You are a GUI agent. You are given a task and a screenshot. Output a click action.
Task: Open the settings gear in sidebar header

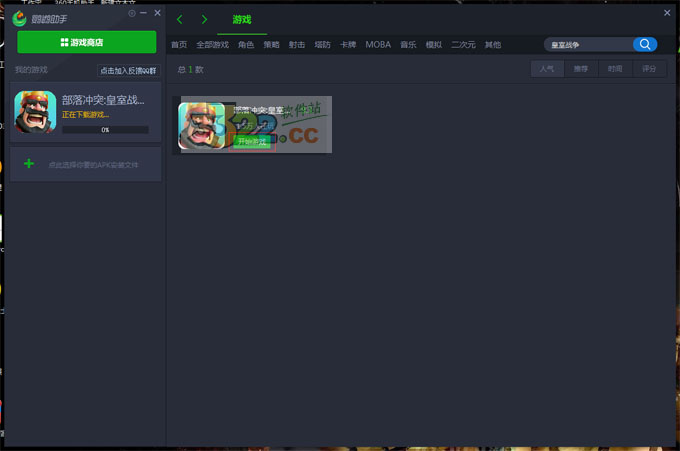pyautogui.click(x=132, y=13)
